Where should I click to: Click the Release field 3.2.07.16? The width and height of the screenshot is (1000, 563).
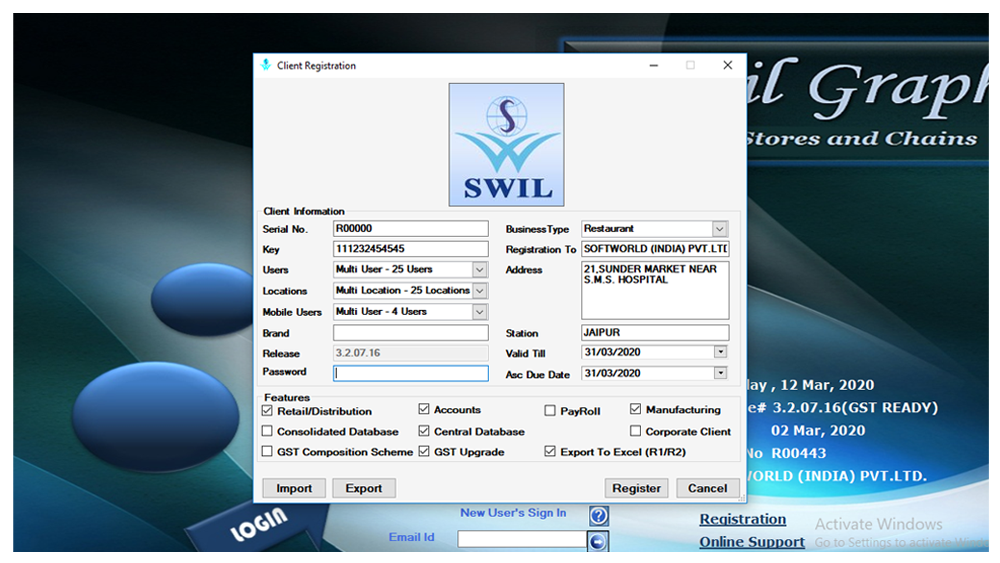tap(411, 353)
